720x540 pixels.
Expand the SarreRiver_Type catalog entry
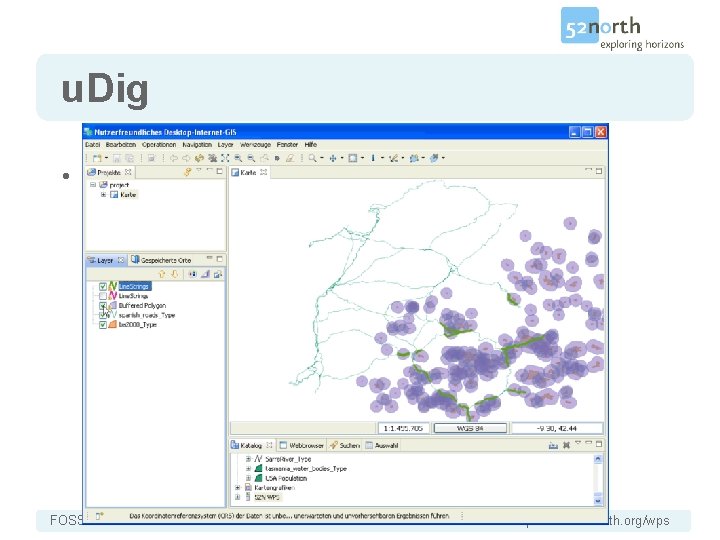click(248, 459)
